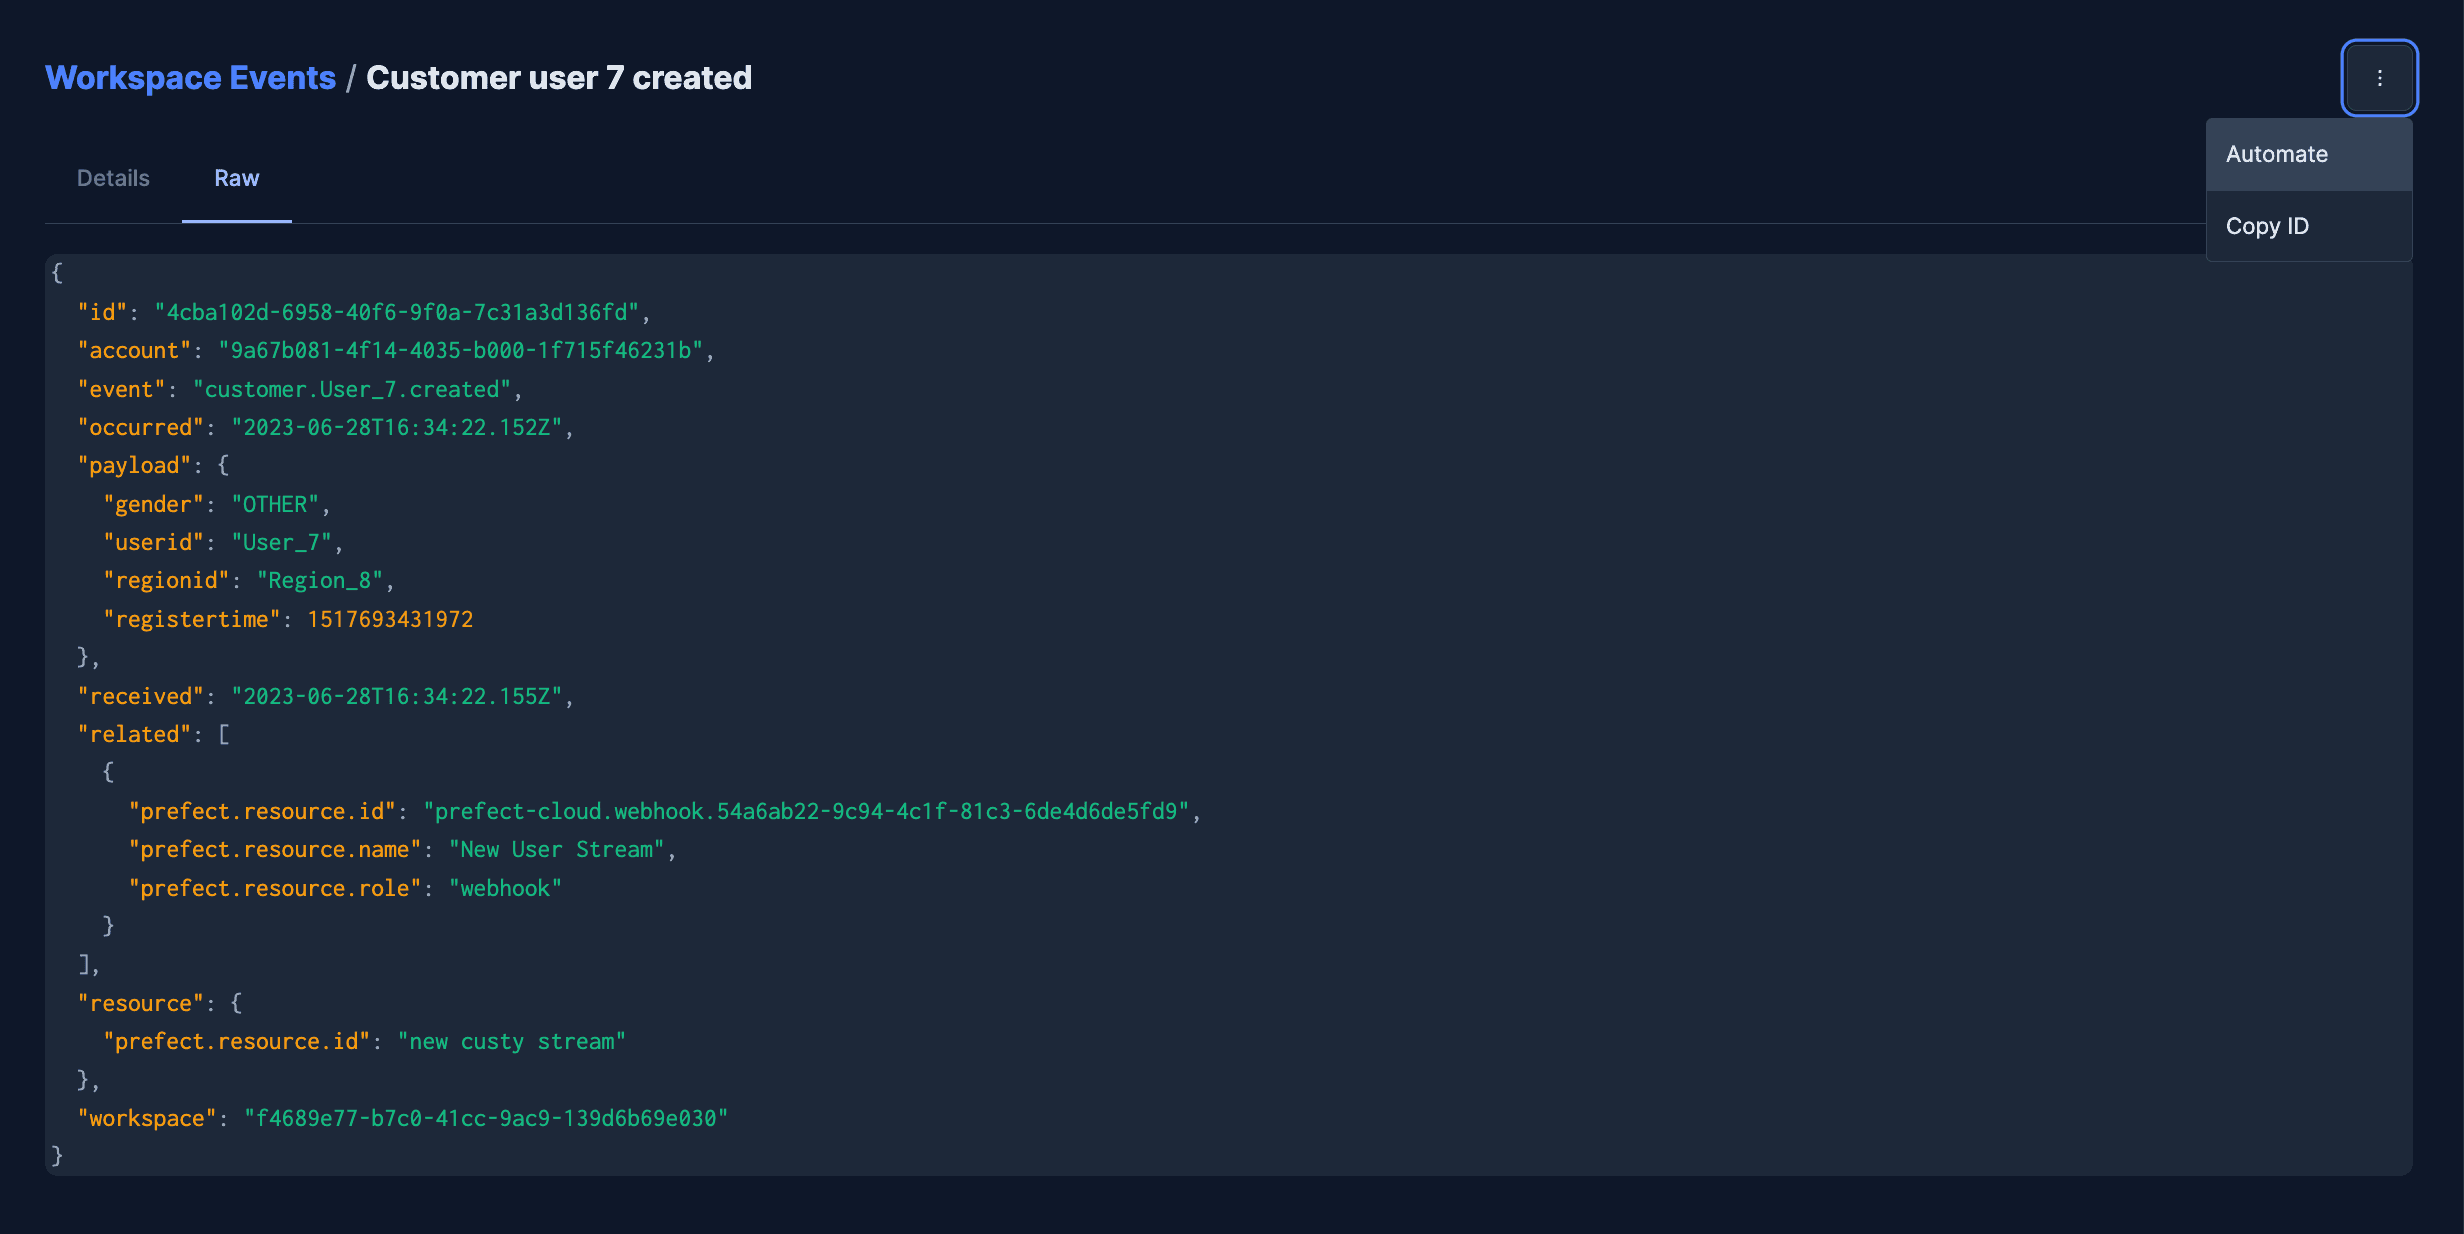Click the regionid value "Region_8"
Viewport: 2464px width, 1234px height.
[320, 581]
